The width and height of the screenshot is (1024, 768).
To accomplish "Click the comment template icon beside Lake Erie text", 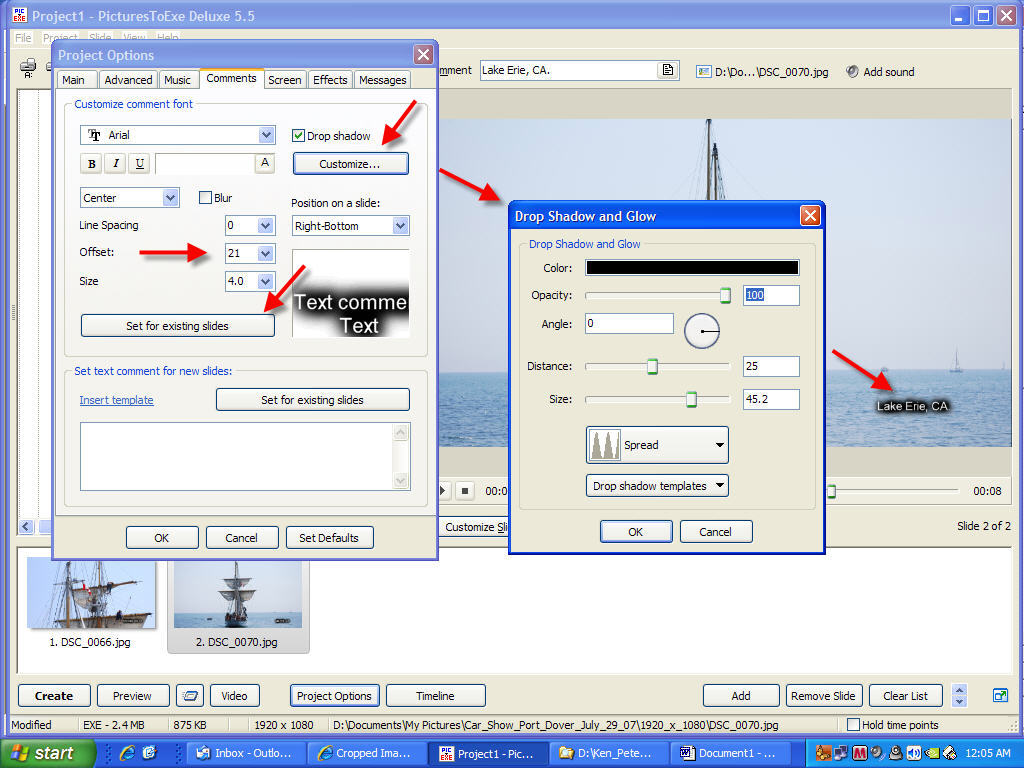I will coord(667,70).
